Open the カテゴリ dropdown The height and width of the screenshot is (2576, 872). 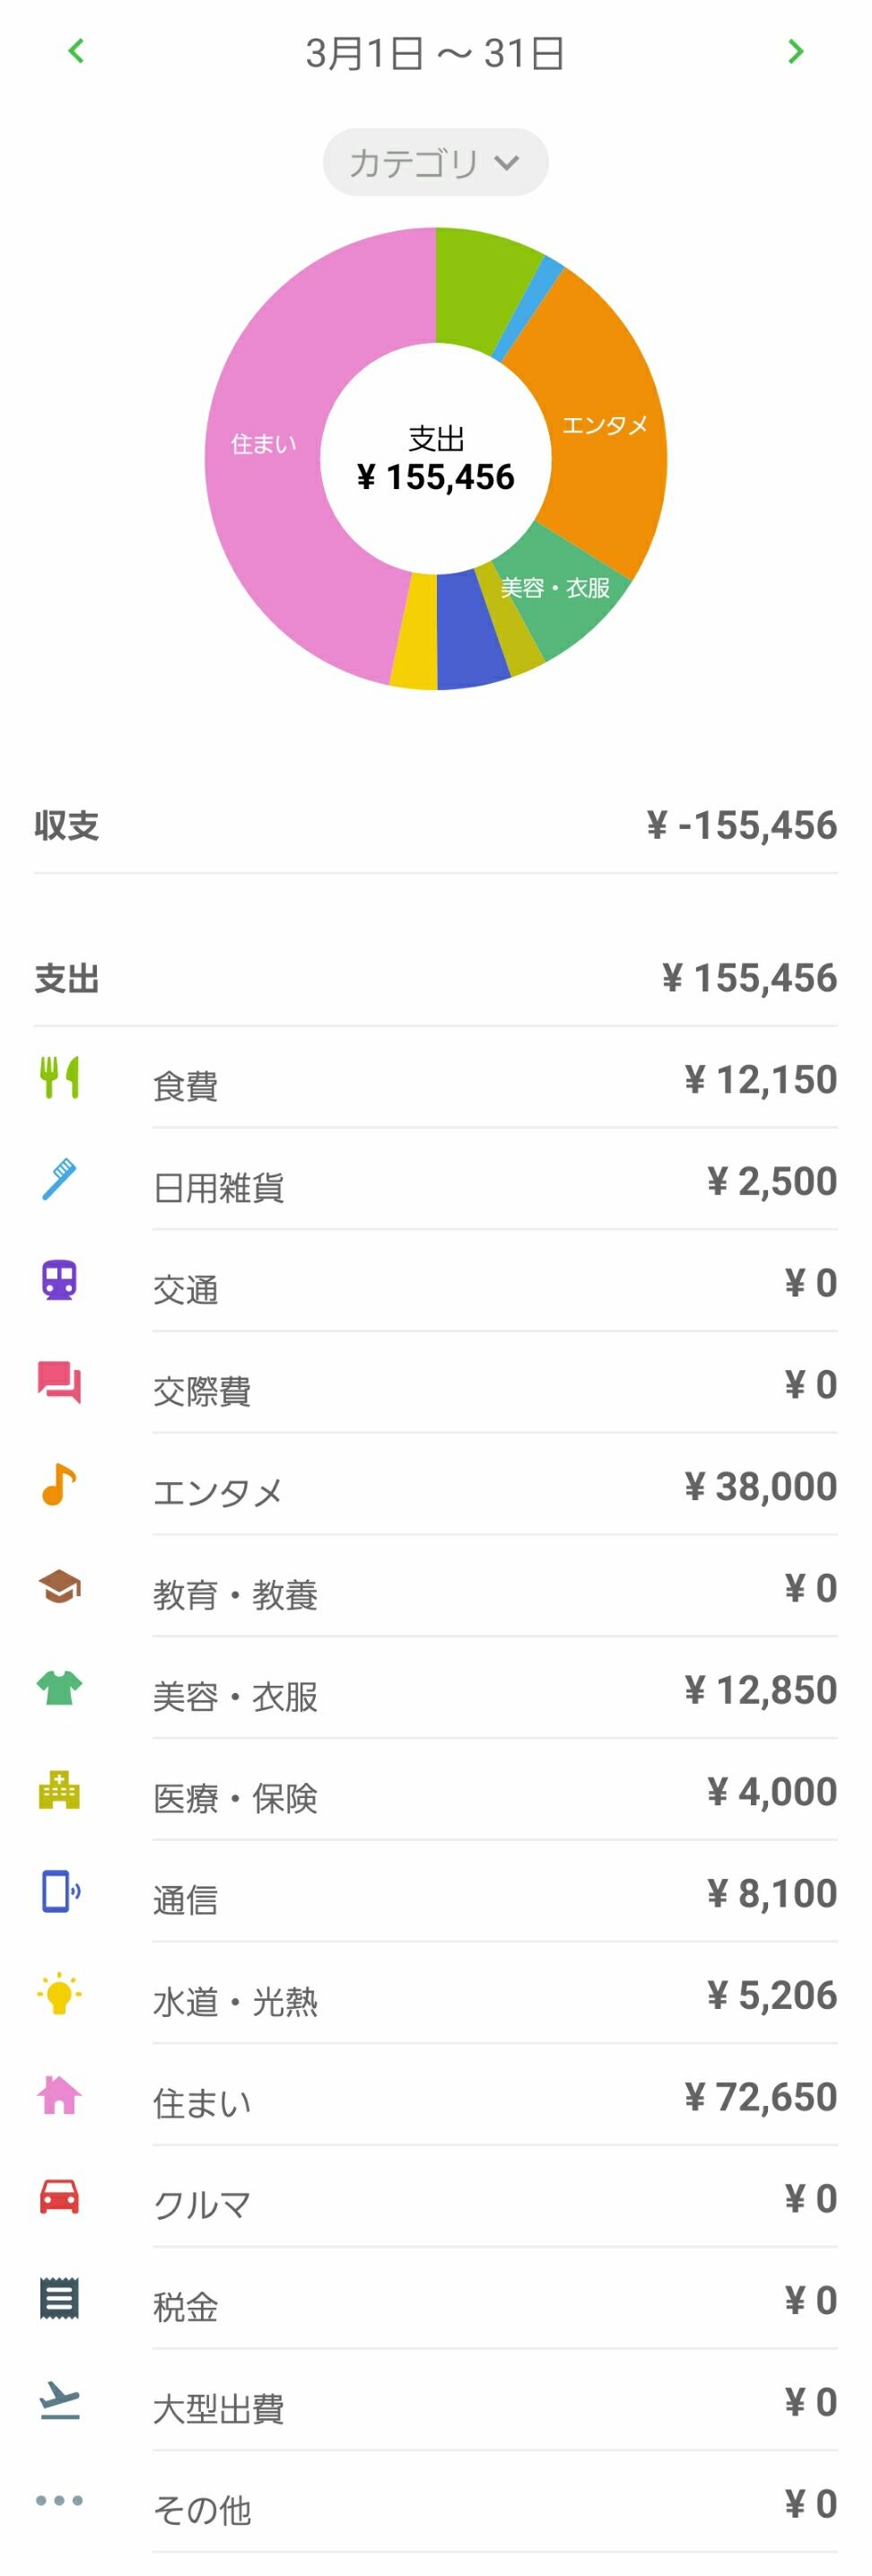pos(435,162)
